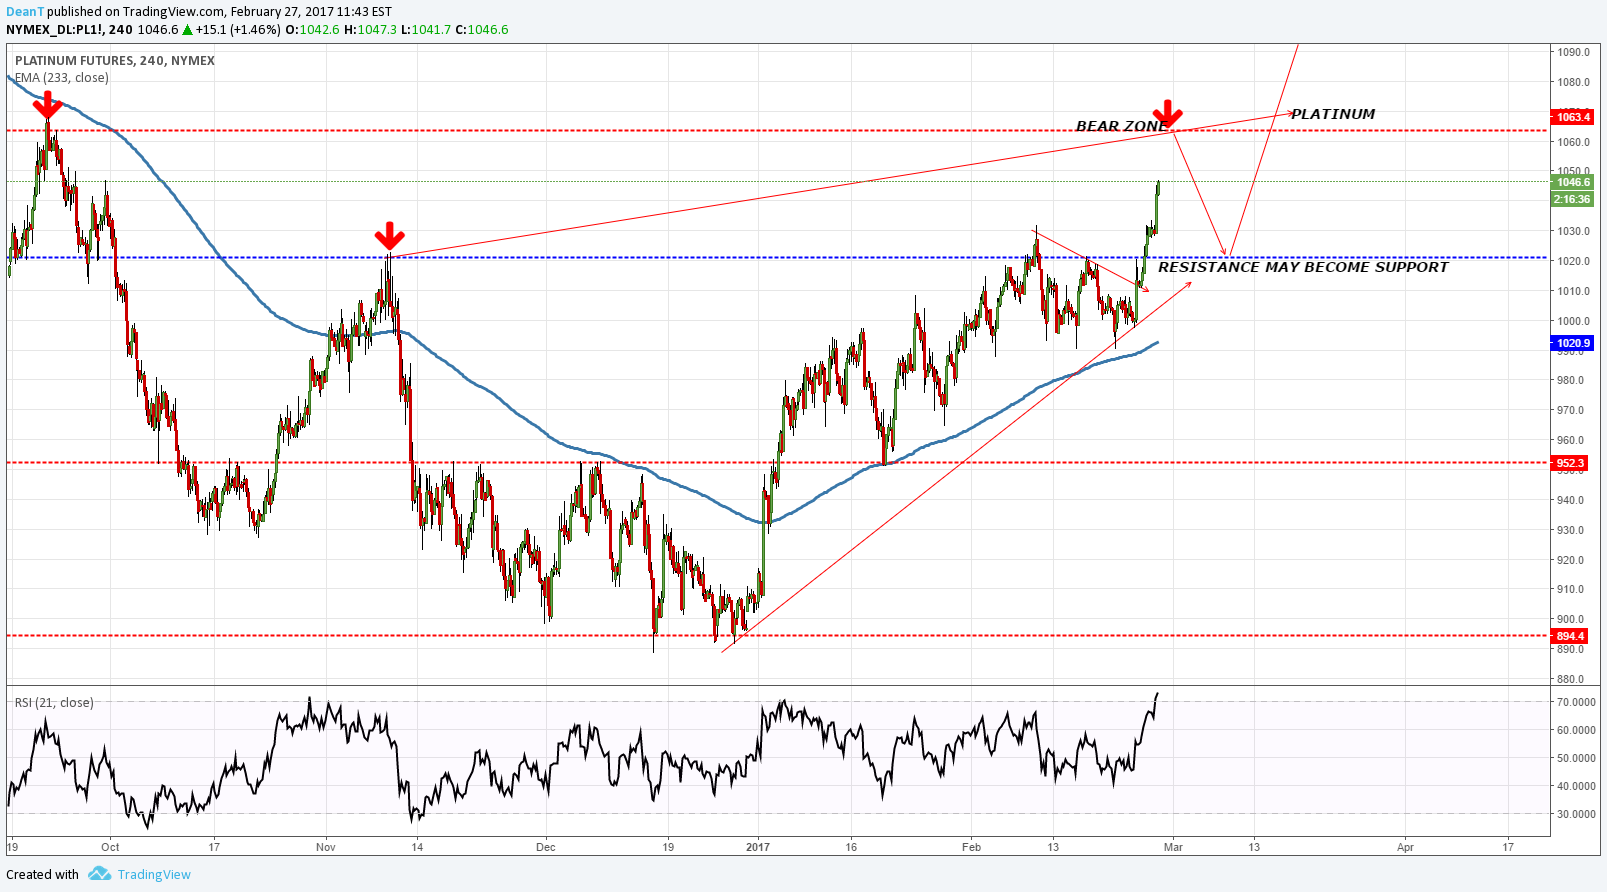This screenshot has height=892, width=1607.
Task: Select the PLATINUM FUTURES, 240, NYMEX legend
Action: pos(115,60)
